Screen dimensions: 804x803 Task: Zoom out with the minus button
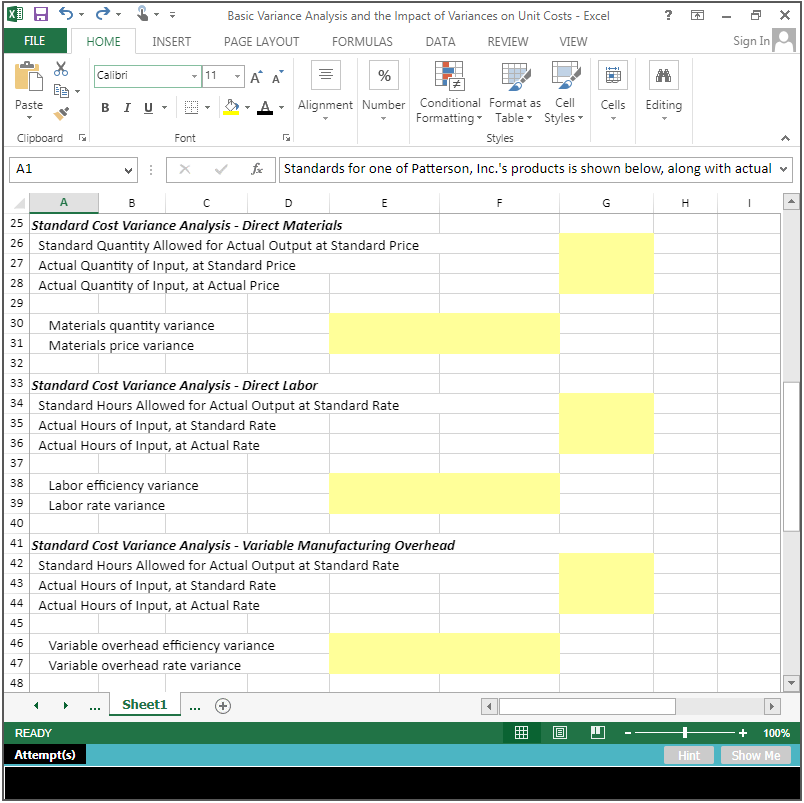coord(628,733)
